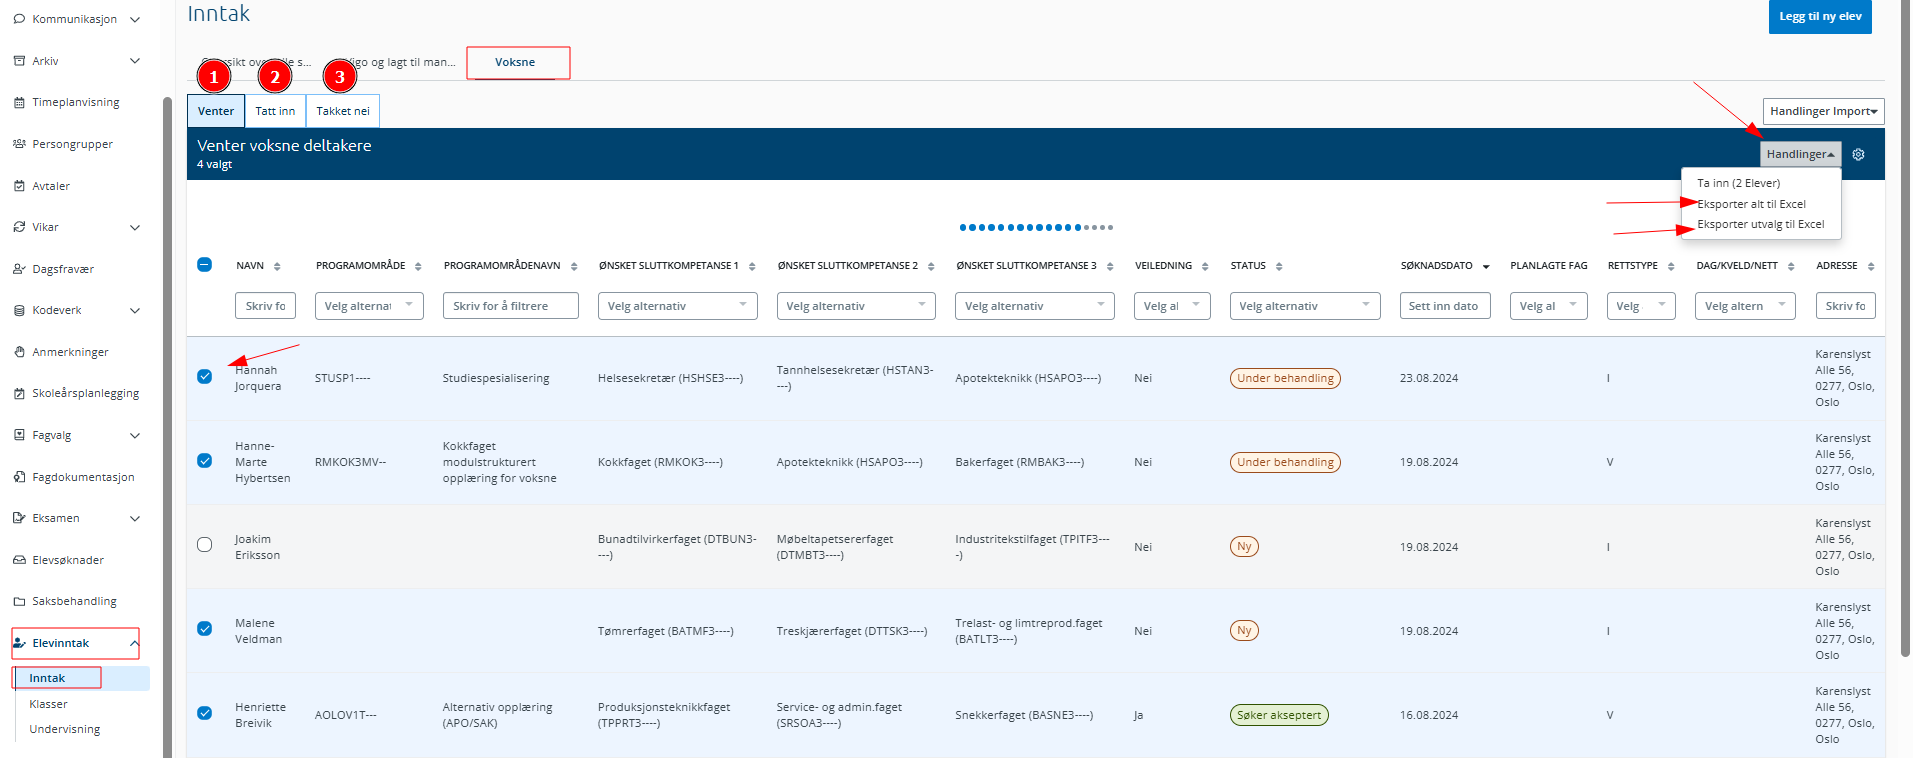Click Fagvalg list icon
1913x758 pixels.
pyautogui.click(x=19, y=435)
